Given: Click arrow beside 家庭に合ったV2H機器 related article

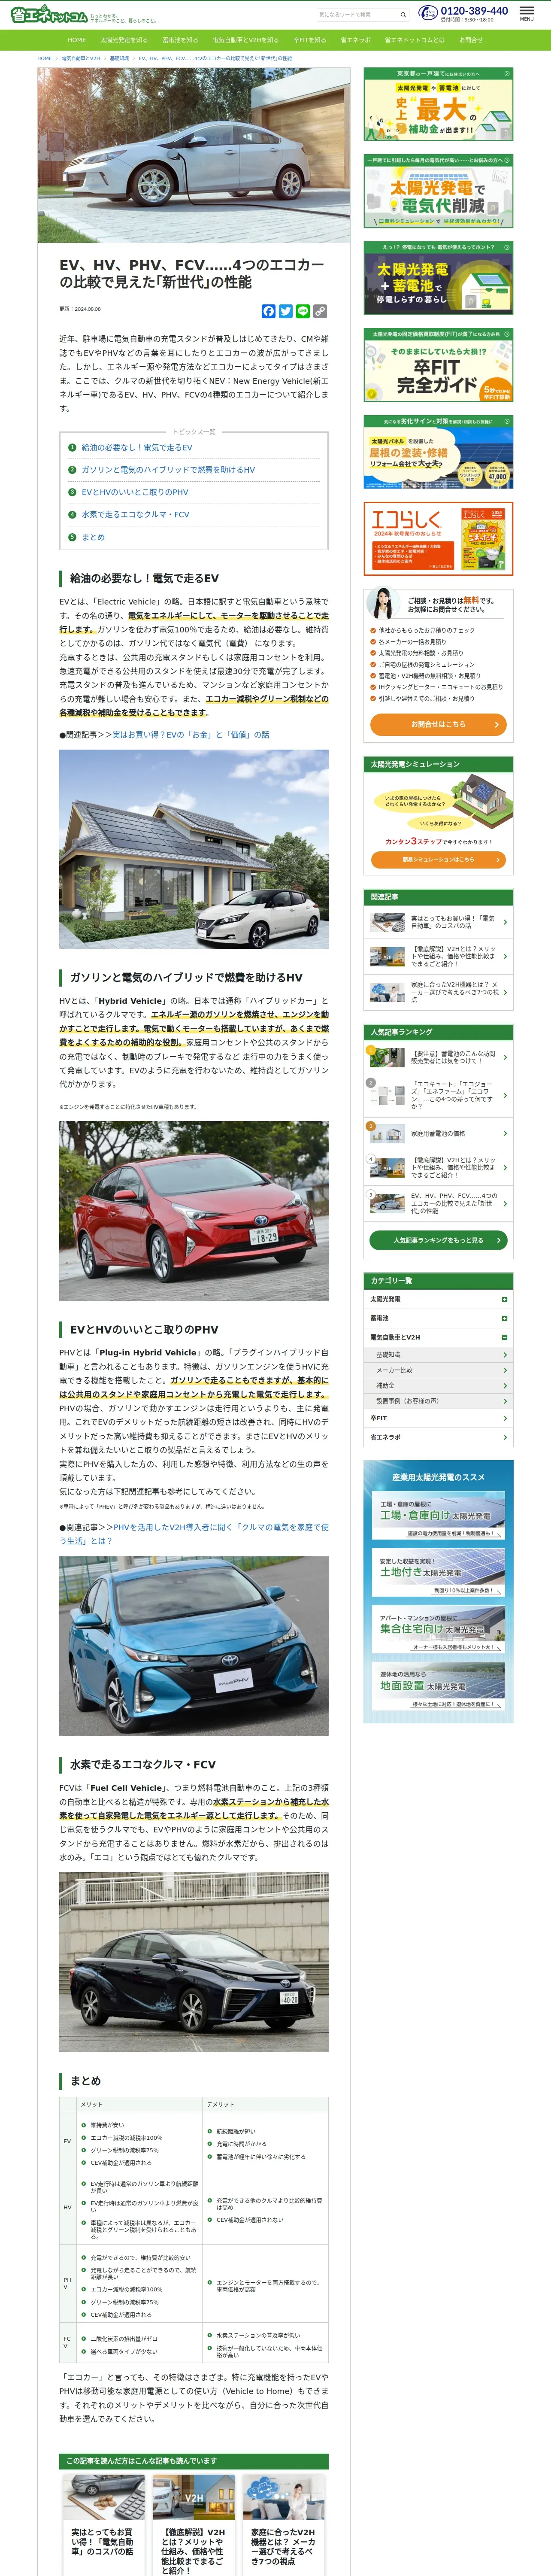Looking at the screenshot, I should 505,992.
